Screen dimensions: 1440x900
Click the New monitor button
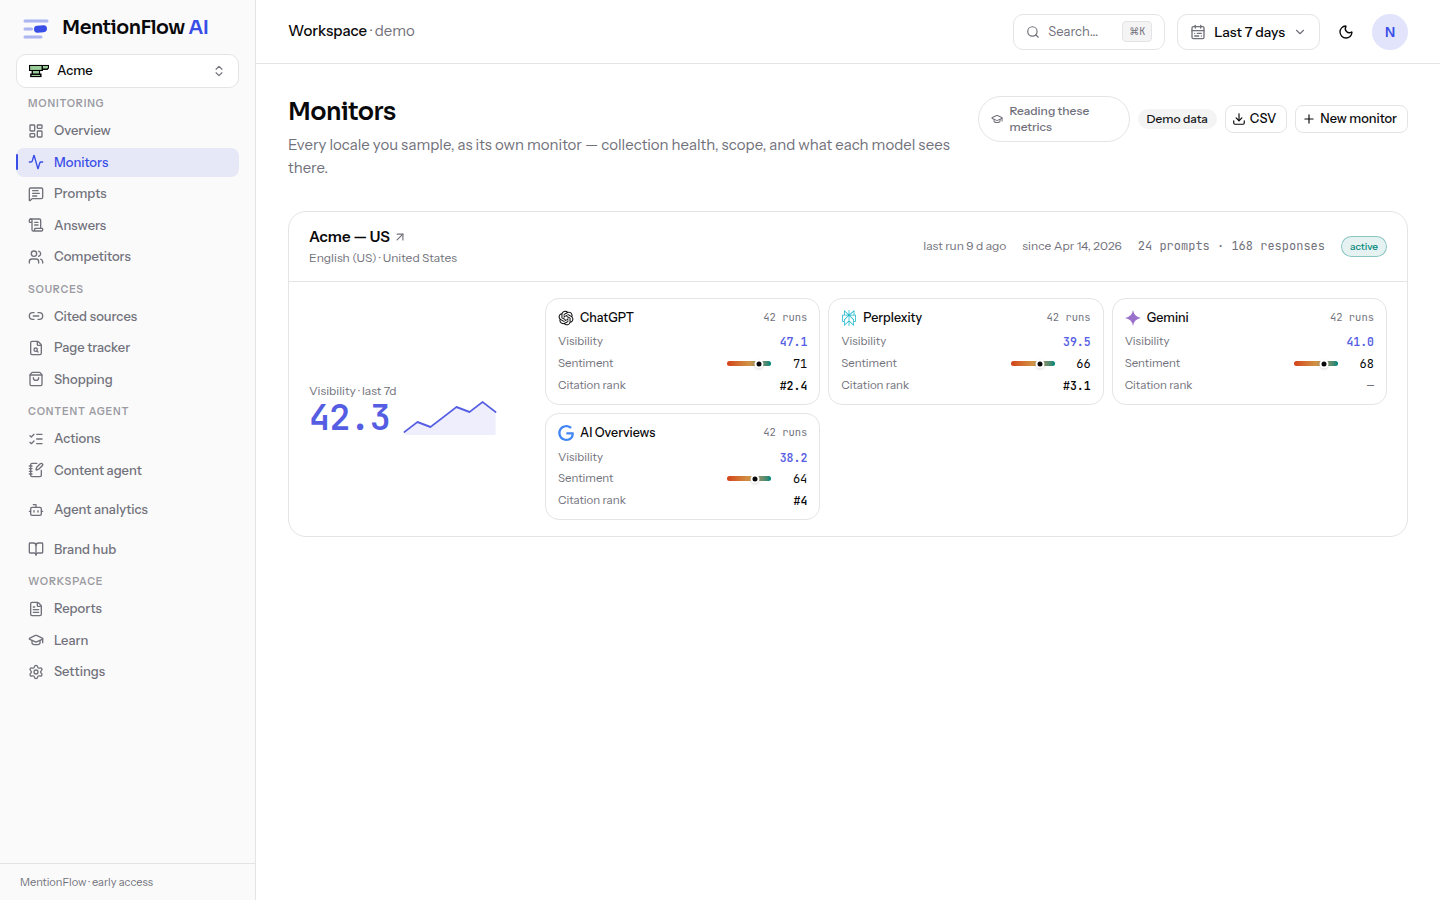tap(1351, 119)
